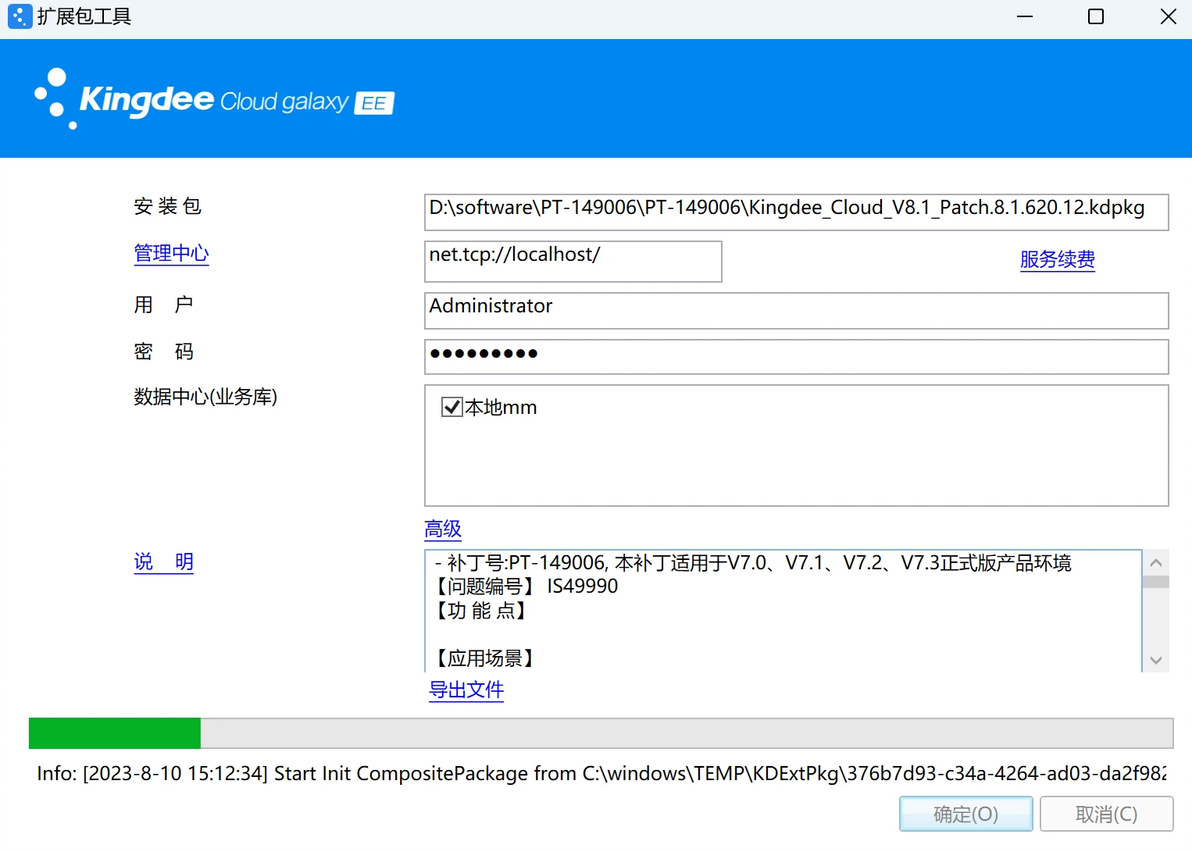The image size is (1192, 852).
Task: Focus the net.tcp://localhost/ address field
Action: [572, 261]
